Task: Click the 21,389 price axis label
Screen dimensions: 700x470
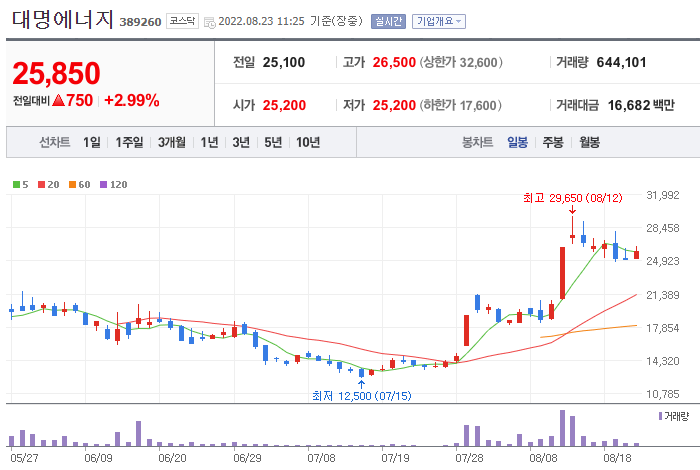Action: [662, 295]
